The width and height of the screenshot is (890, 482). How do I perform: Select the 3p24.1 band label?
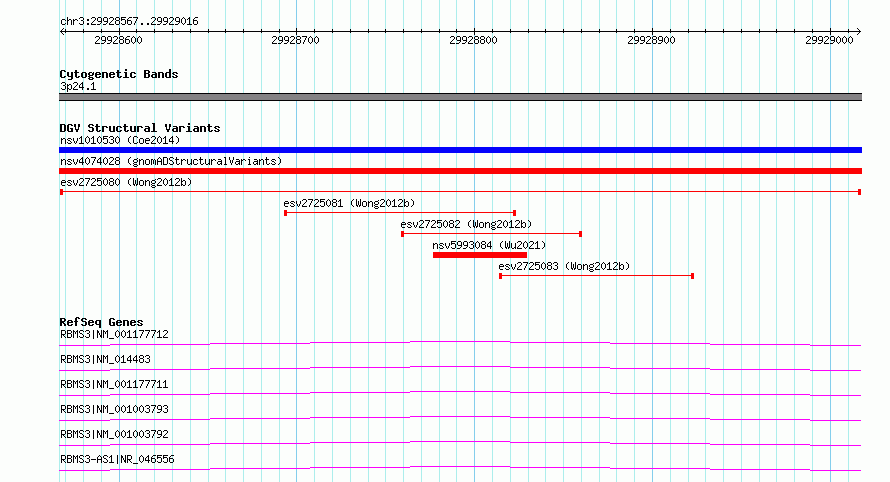[78, 86]
